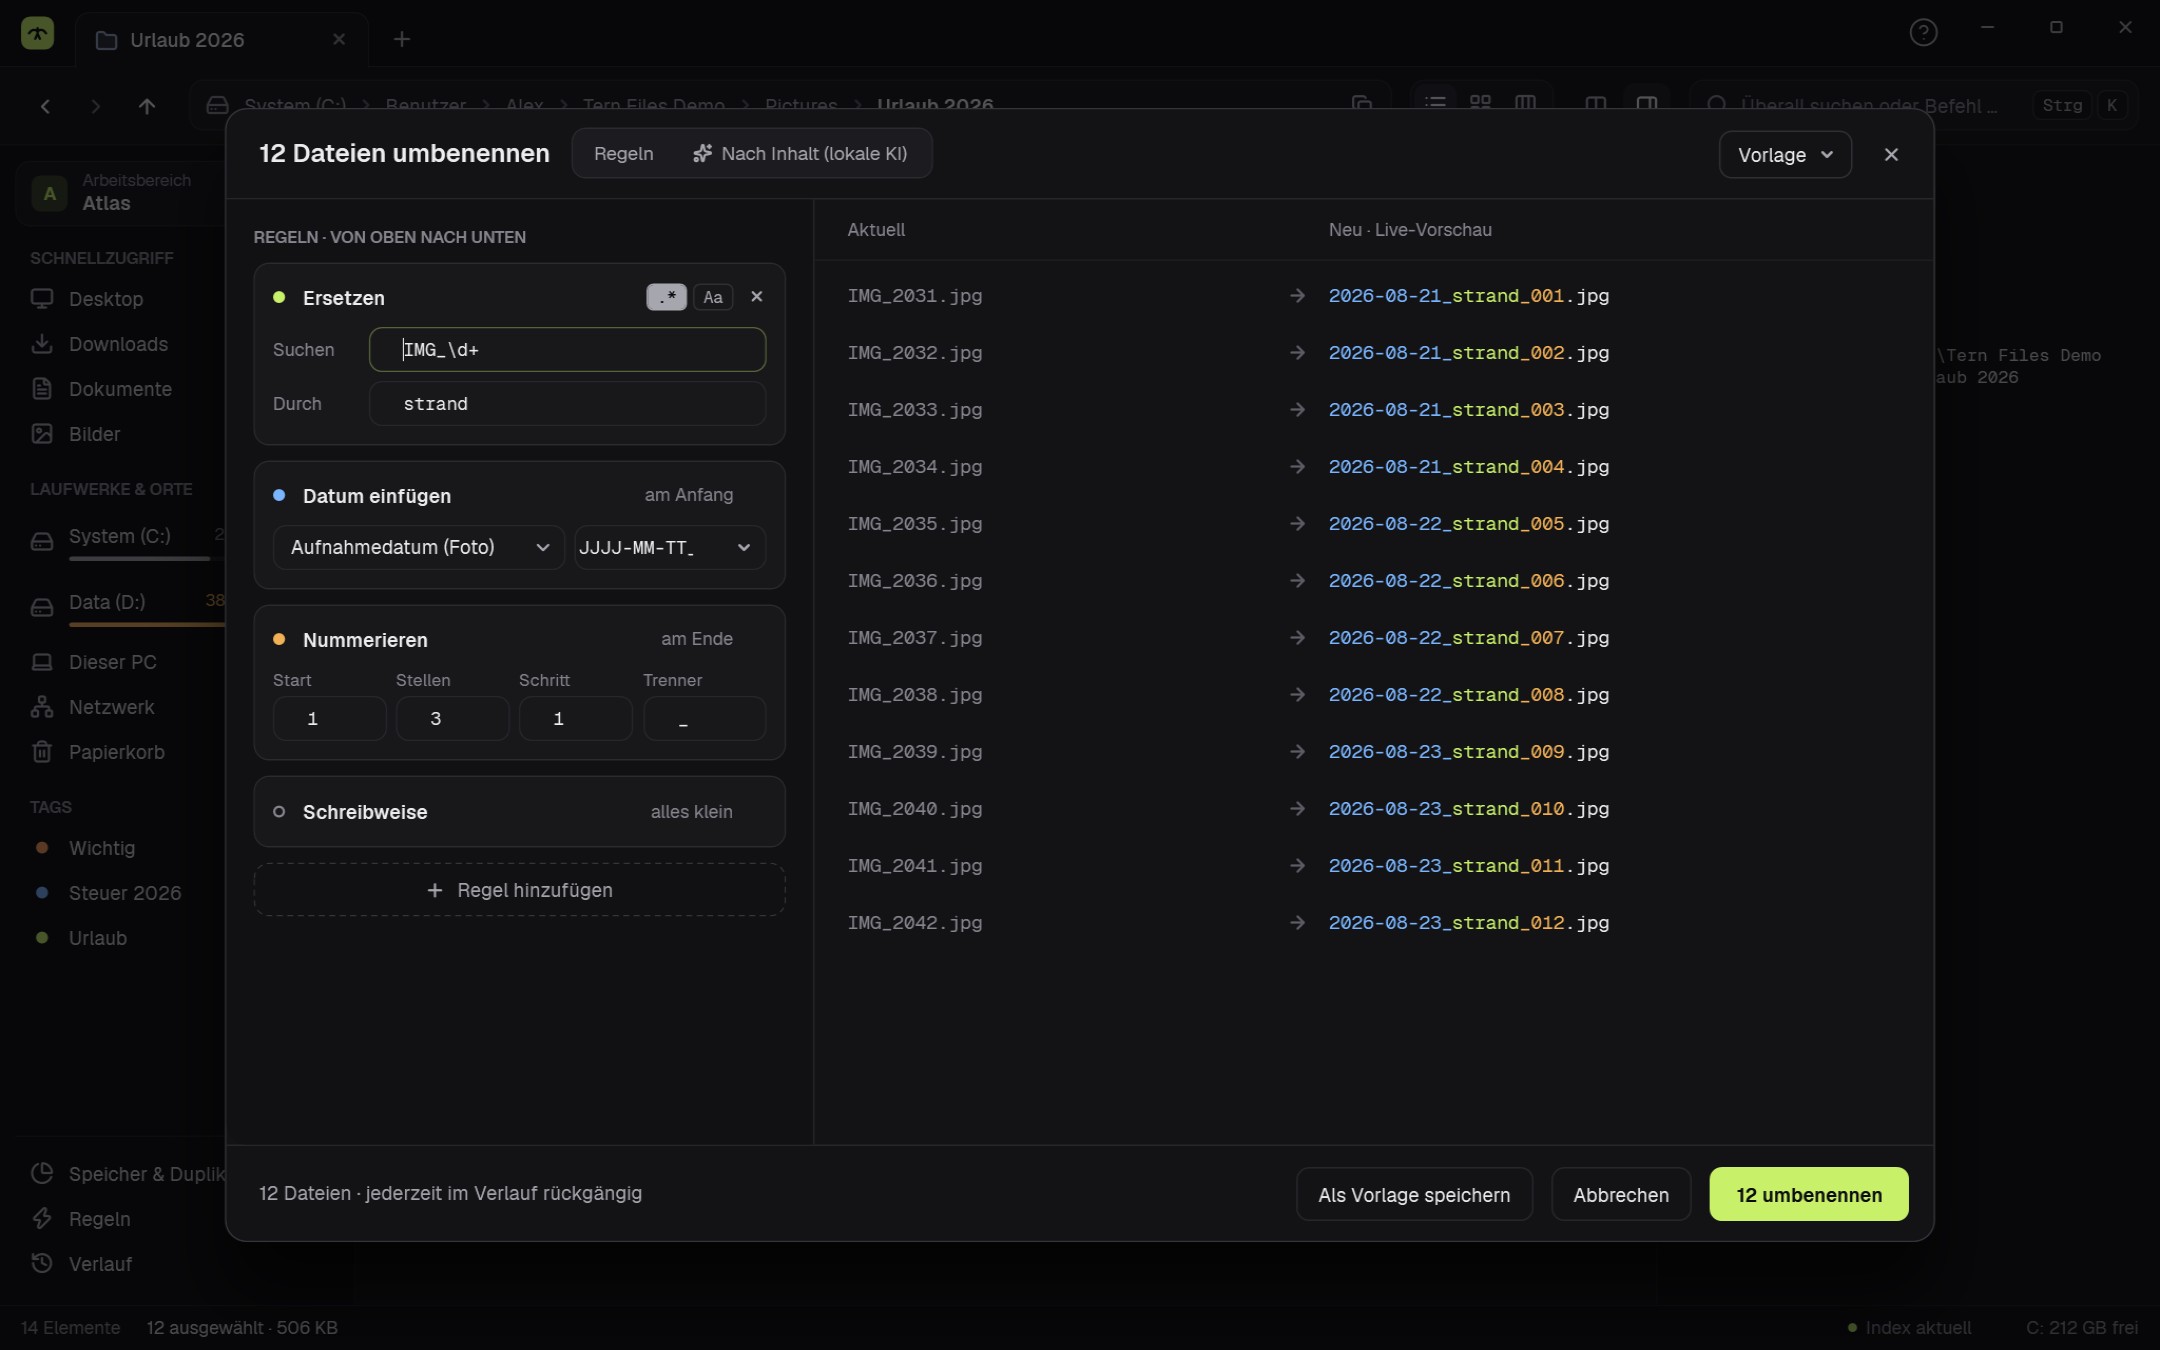The height and width of the screenshot is (1350, 2160).
Task: Click the new tab plus icon
Action: click(x=402, y=39)
